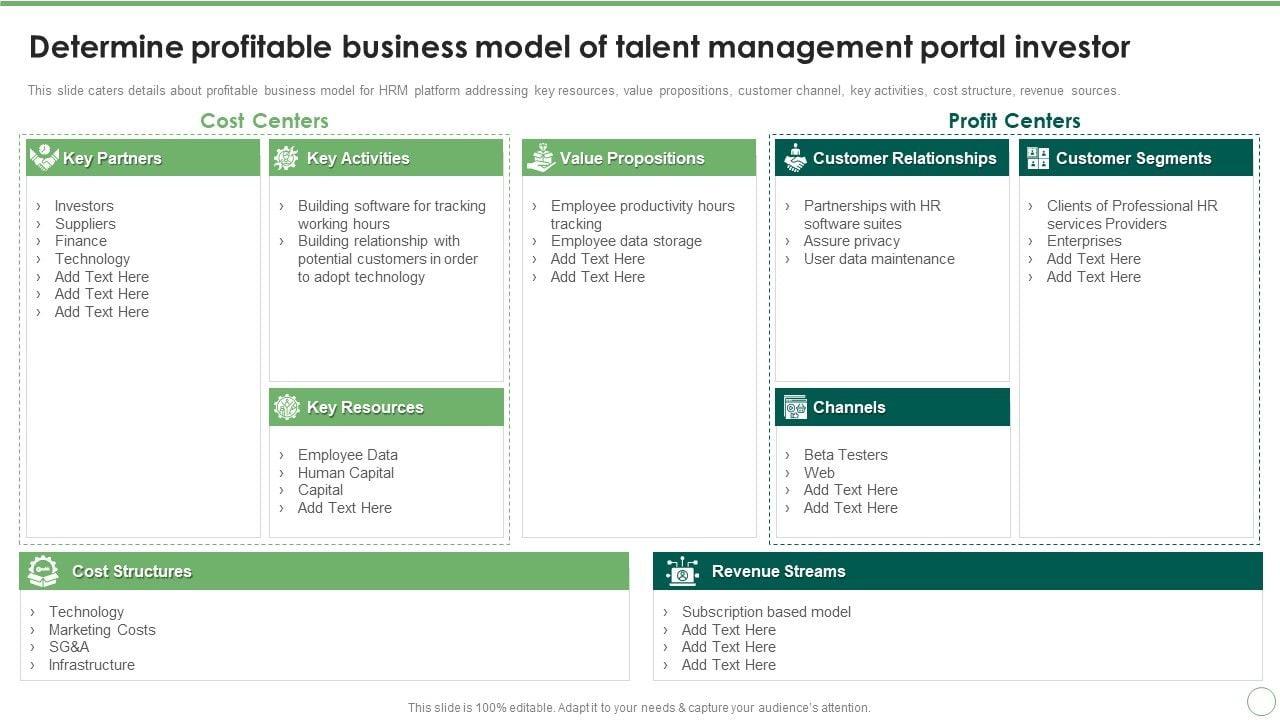Image resolution: width=1280 pixels, height=720 pixels.
Task: Click the Cost Structures gear icon
Action: click(x=43, y=571)
